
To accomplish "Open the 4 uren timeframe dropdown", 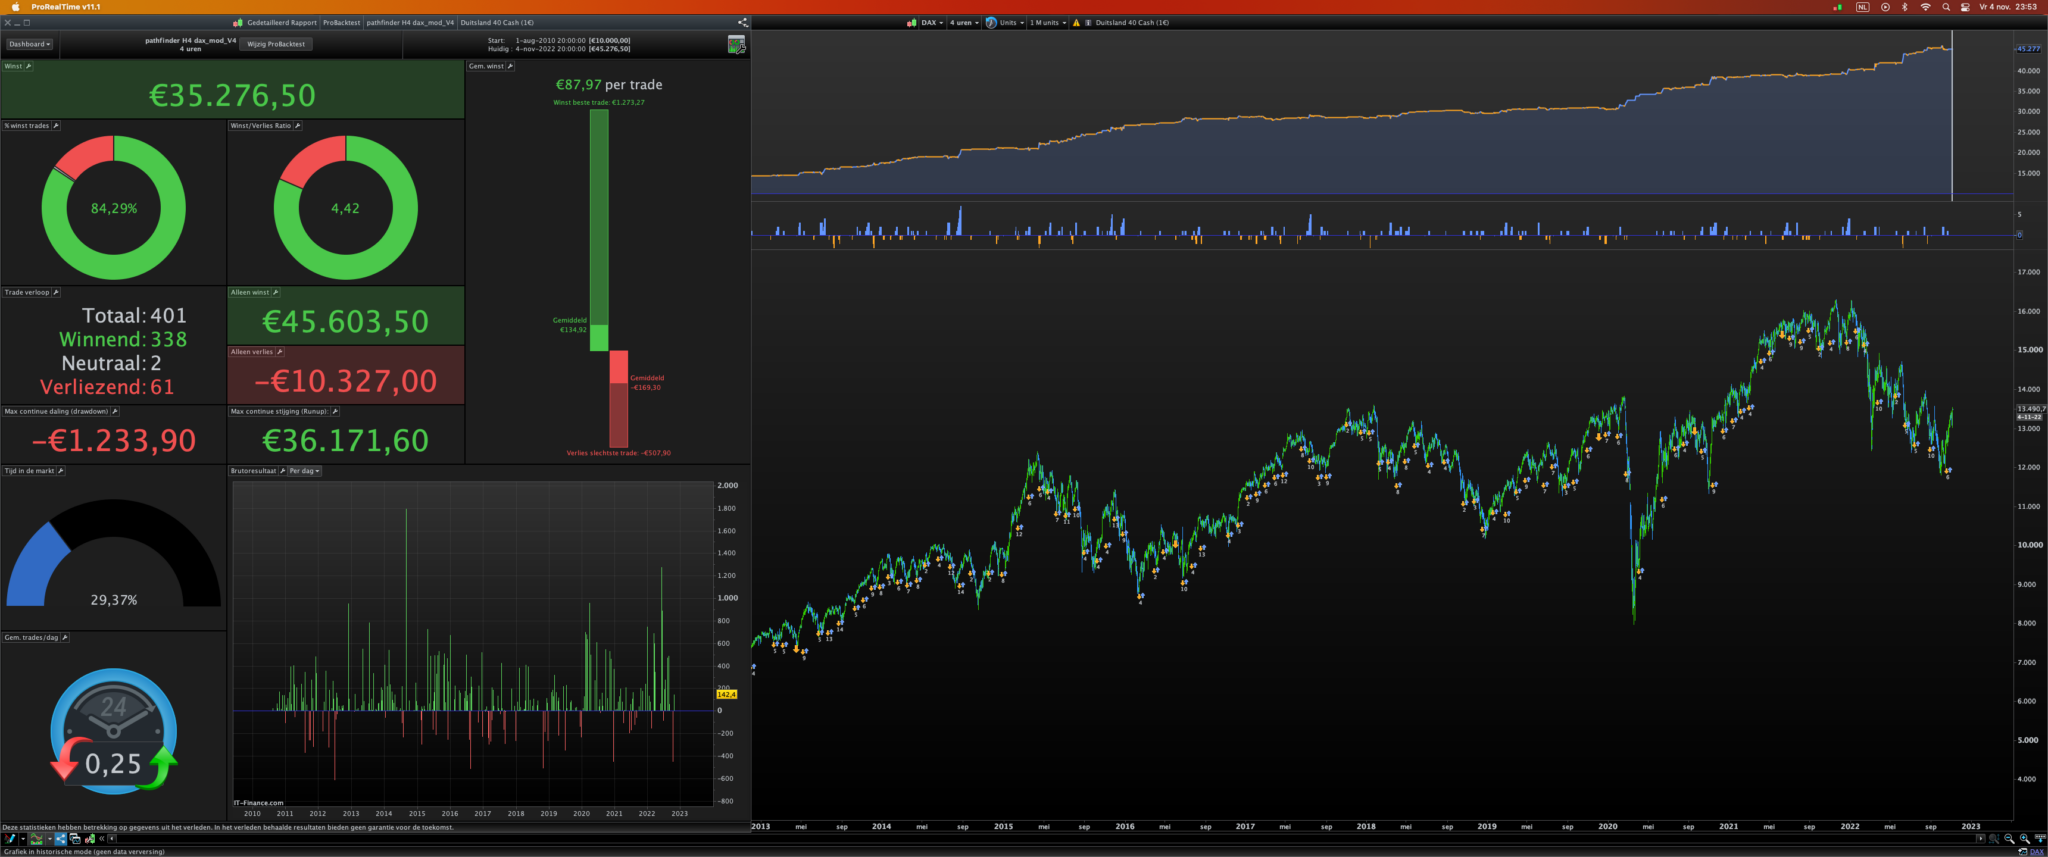I will (964, 22).
